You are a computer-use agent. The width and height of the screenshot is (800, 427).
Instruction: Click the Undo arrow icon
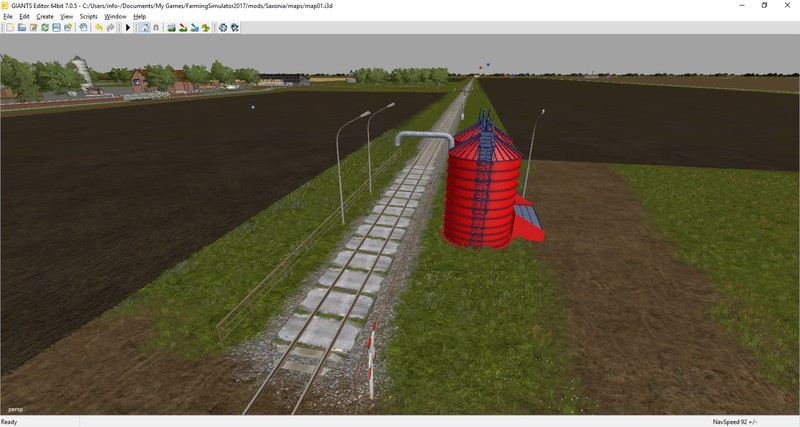pyautogui.click(x=98, y=27)
